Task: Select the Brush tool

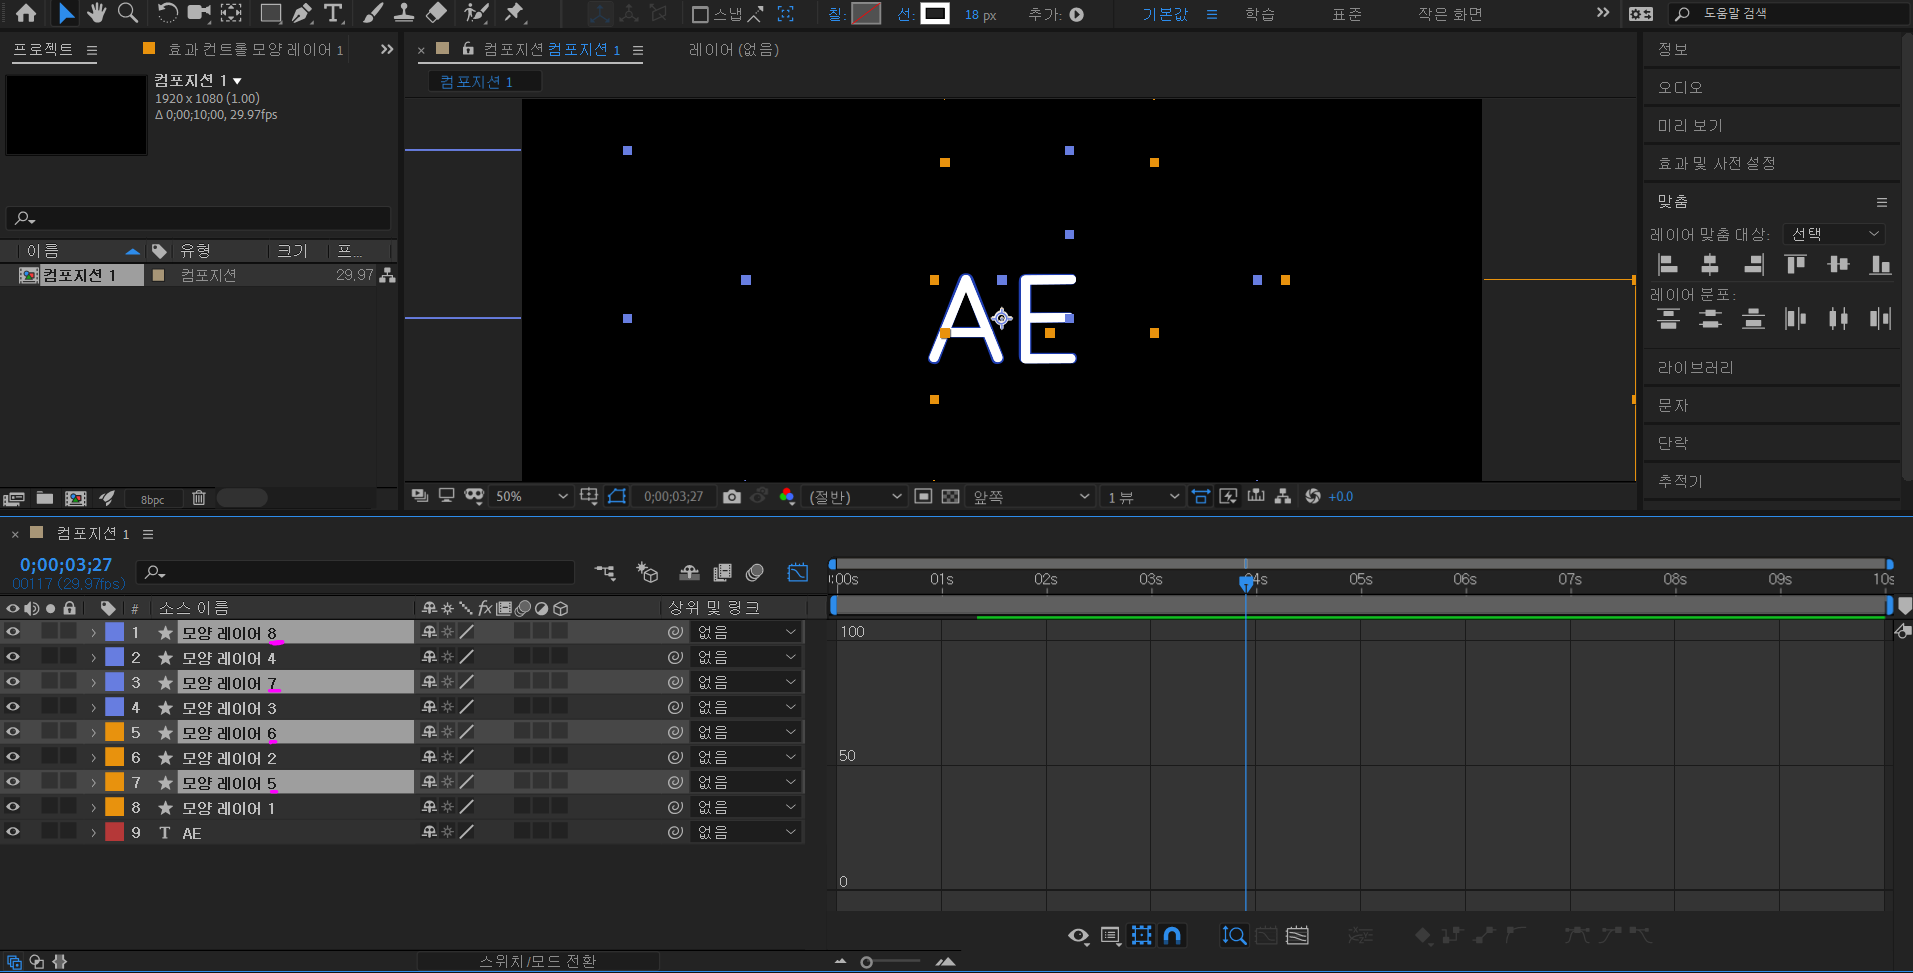Action: point(372,13)
